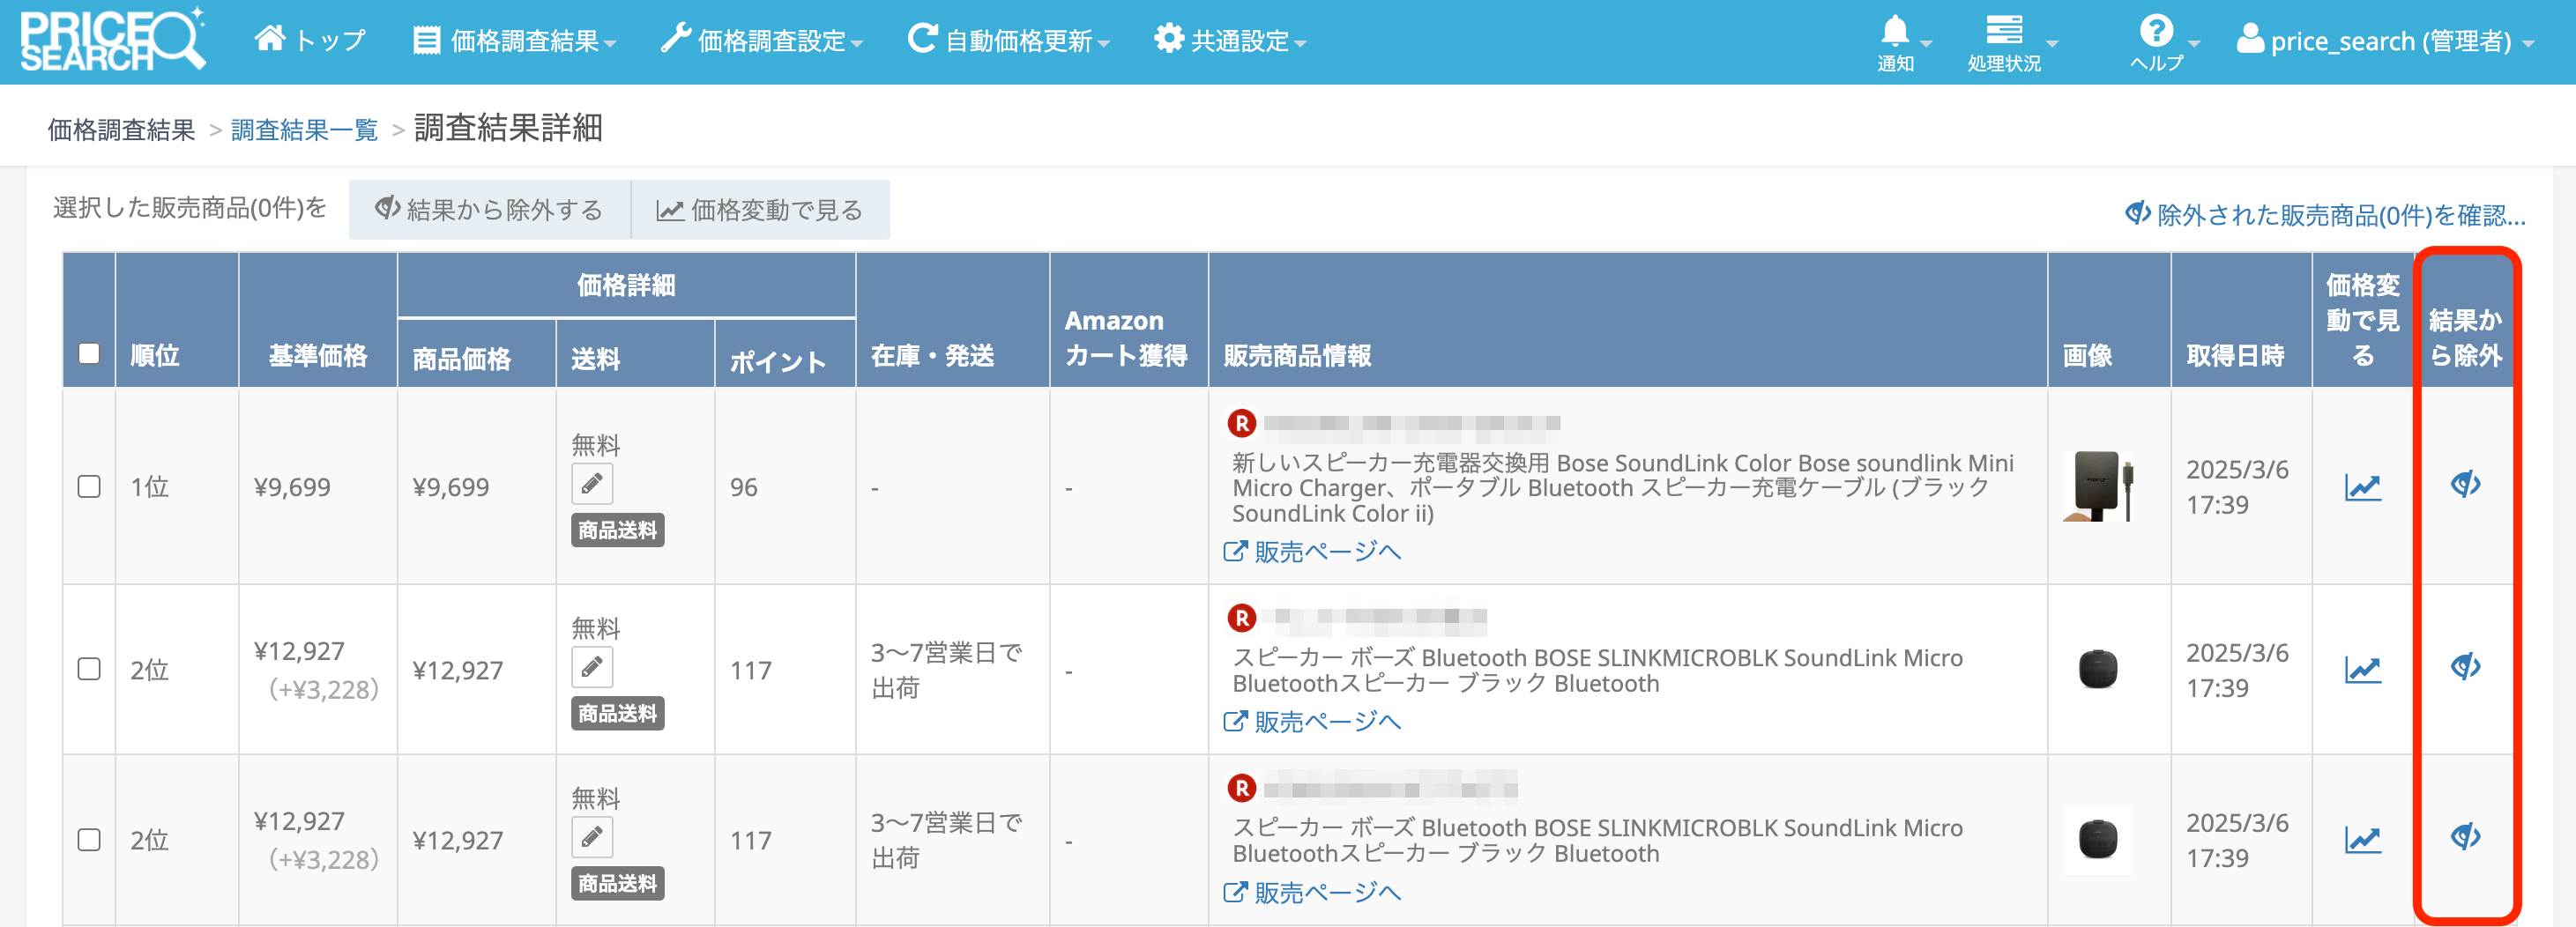This screenshot has height=927, width=2576.
Task: Click the shipping edit pencil for rank 1
Action: pos(592,484)
